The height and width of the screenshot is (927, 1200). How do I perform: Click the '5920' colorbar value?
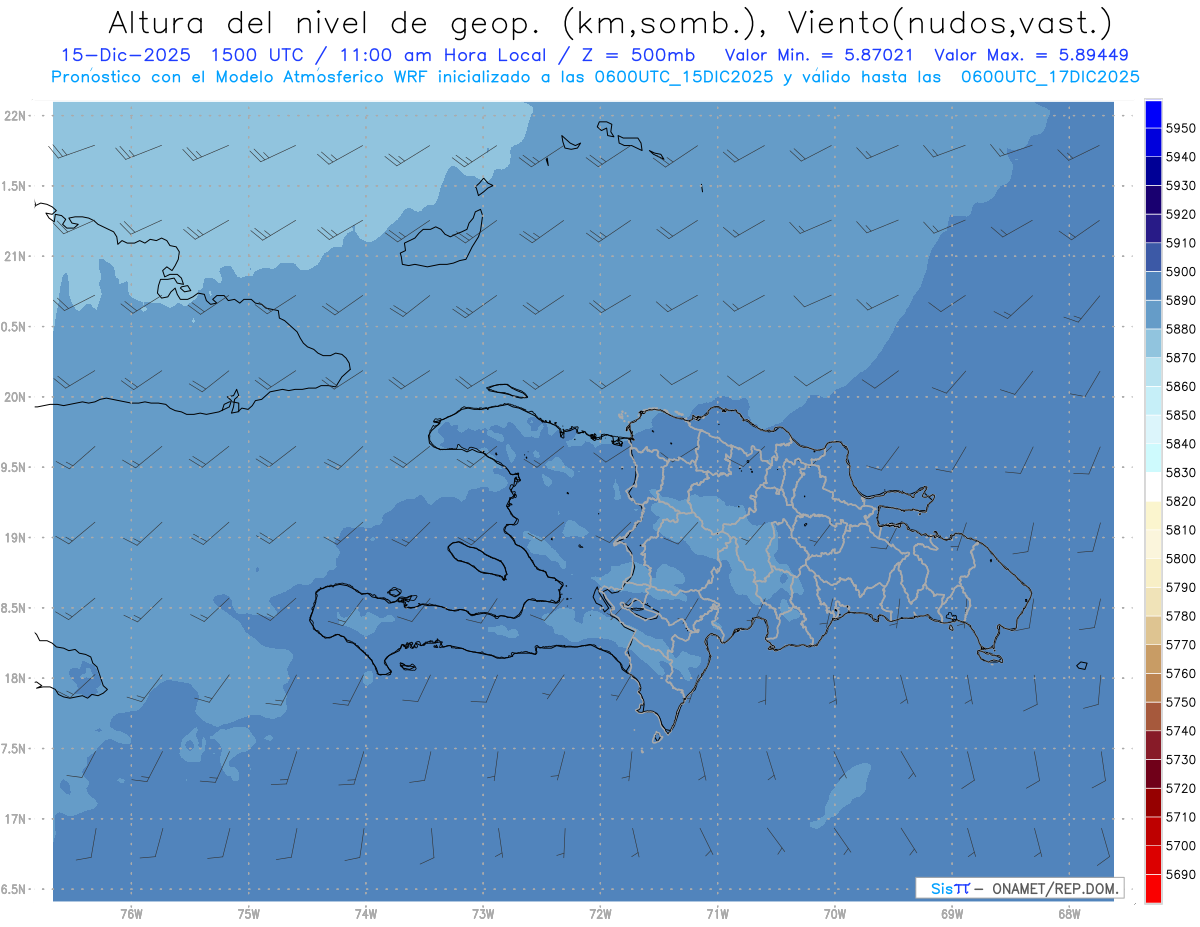[x=1180, y=215]
